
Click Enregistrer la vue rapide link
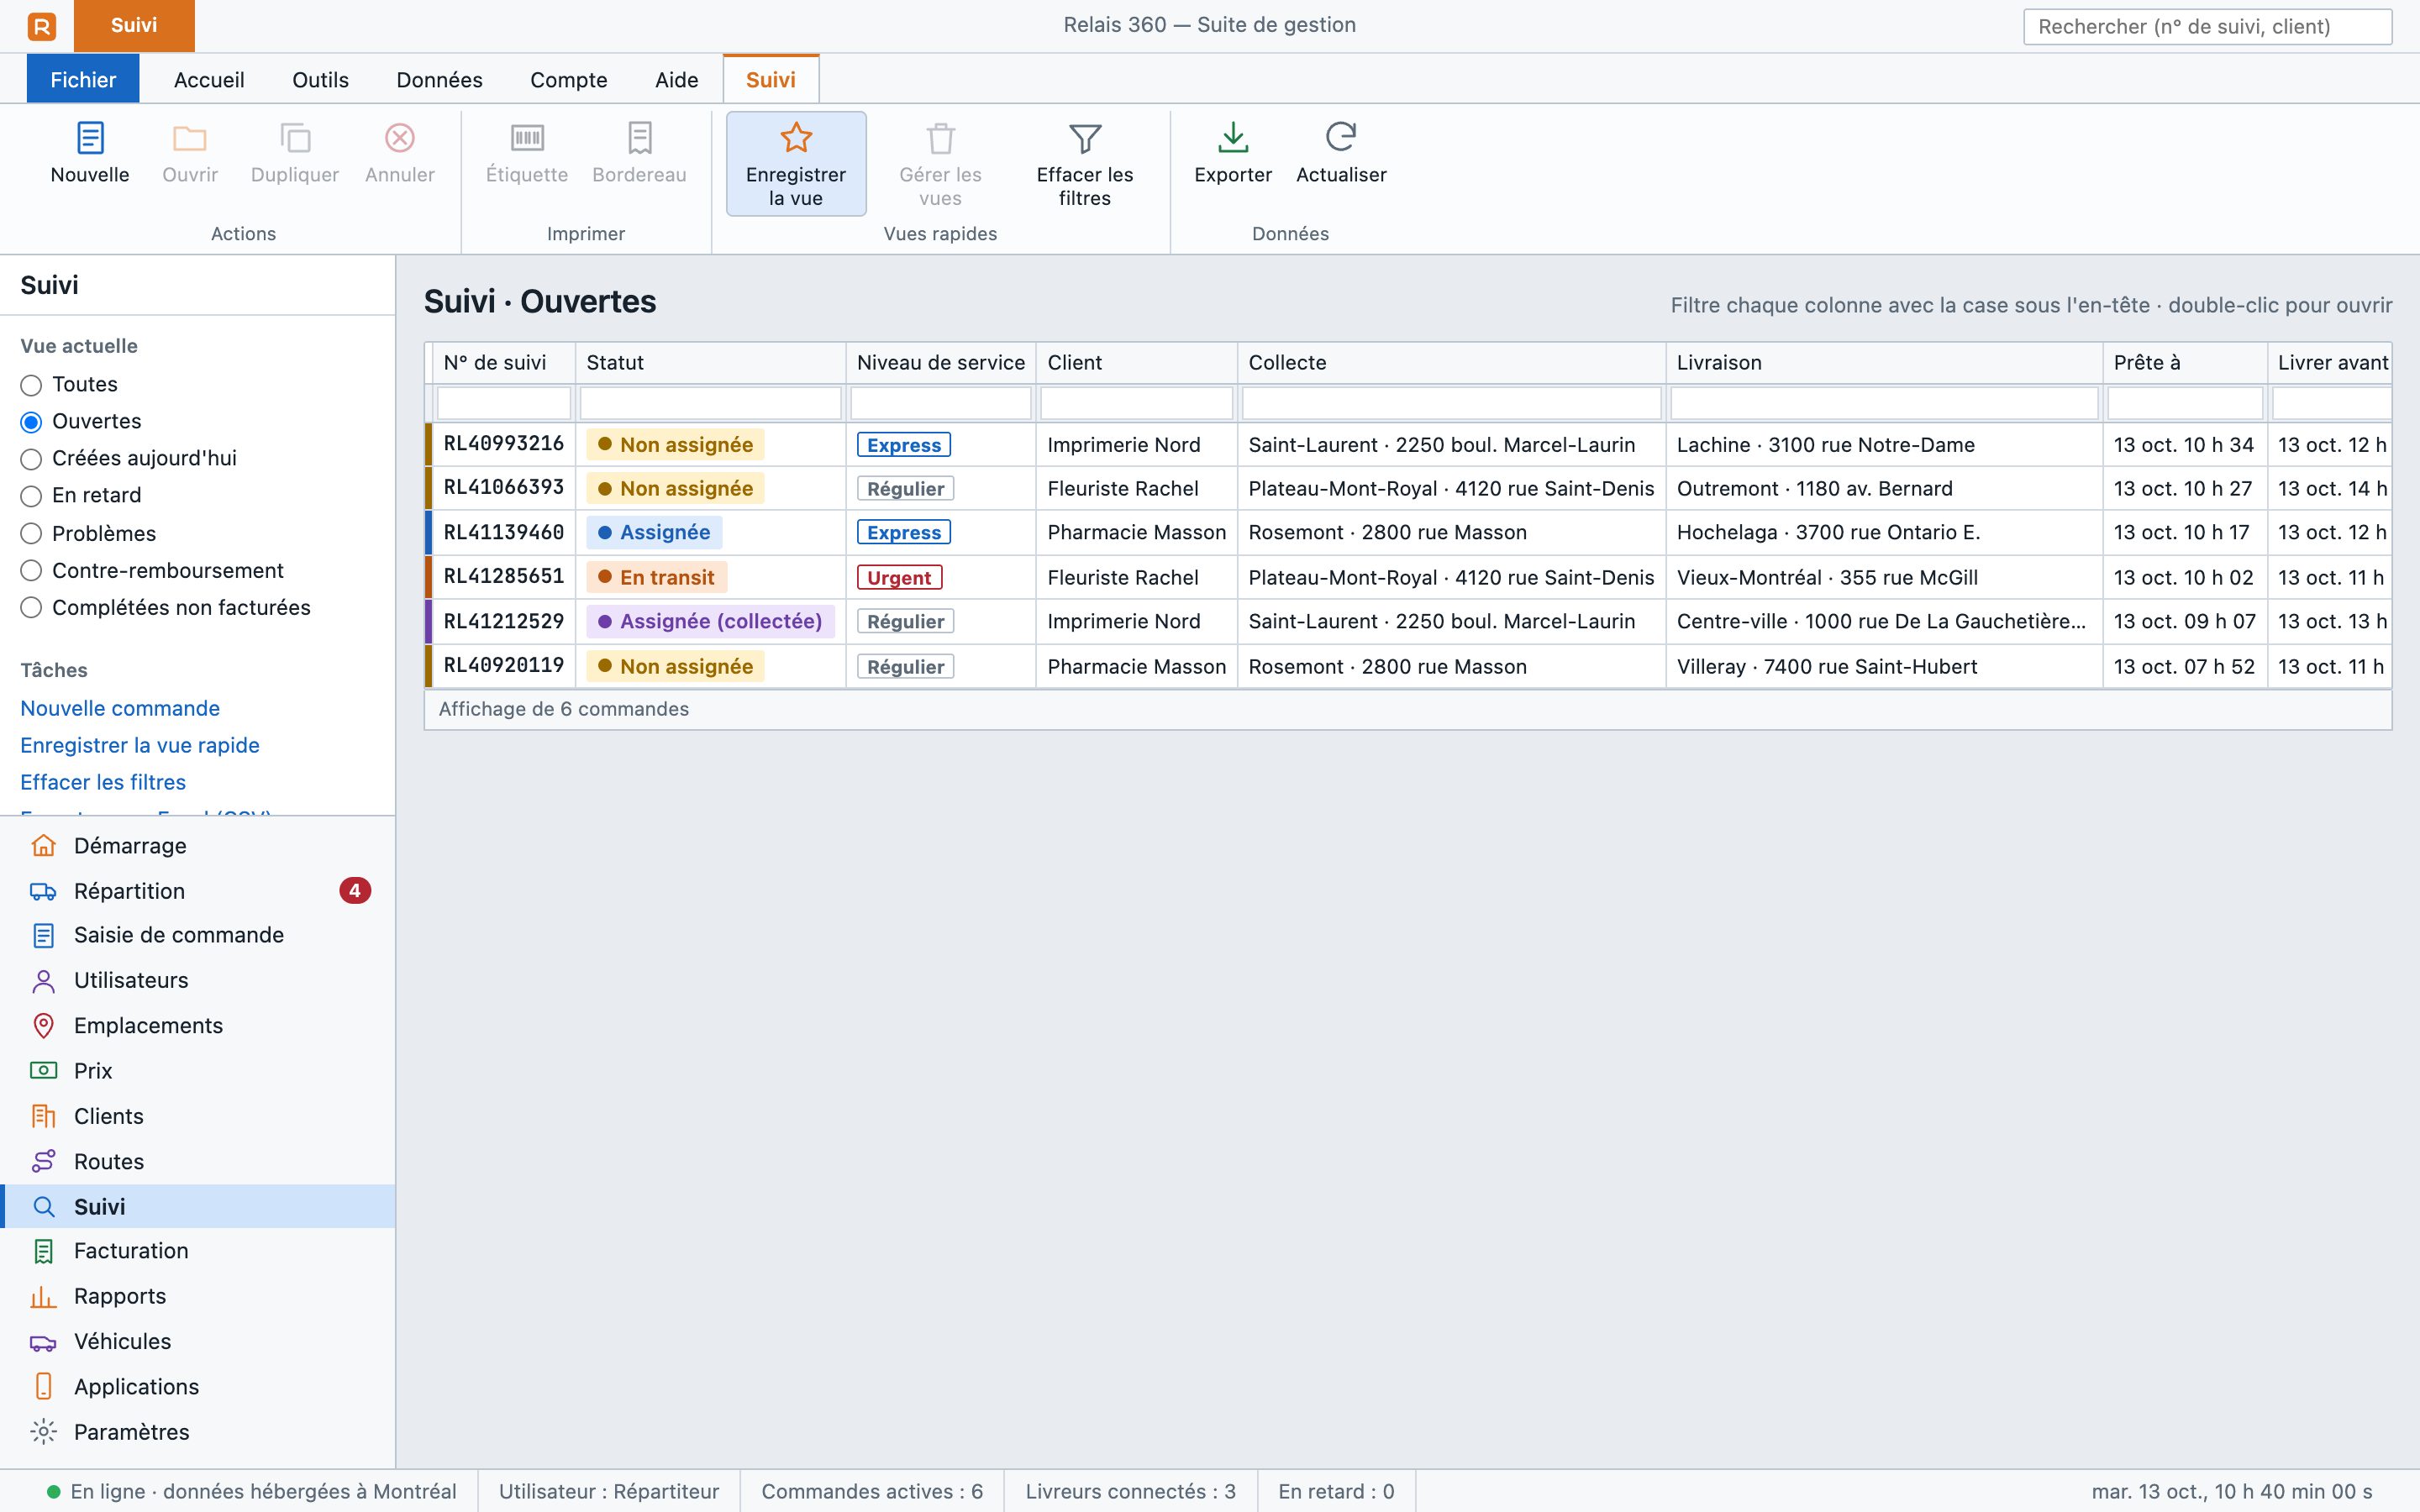click(x=140, y=746)
